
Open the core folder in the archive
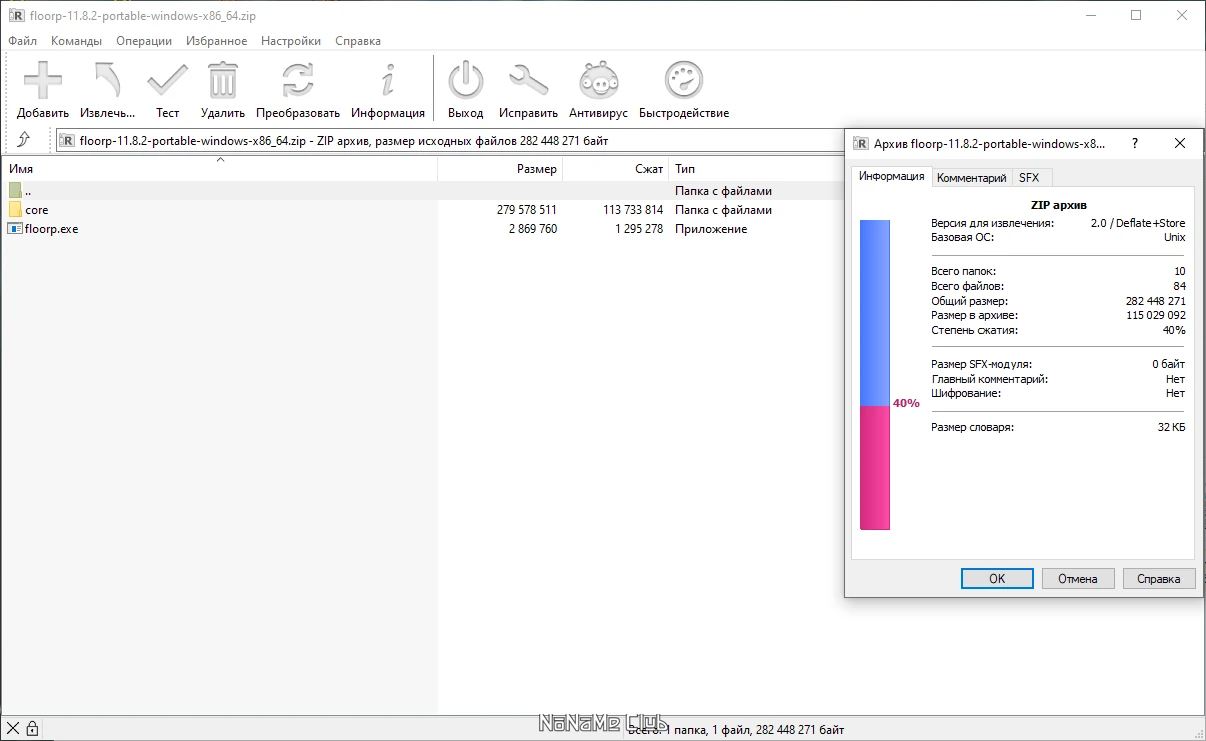(x=37, y=209)
